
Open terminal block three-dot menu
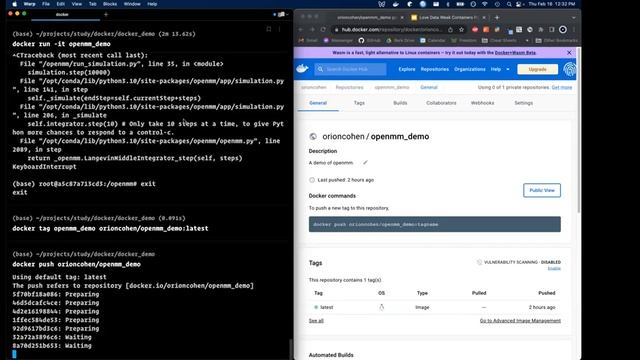(280, 29)
